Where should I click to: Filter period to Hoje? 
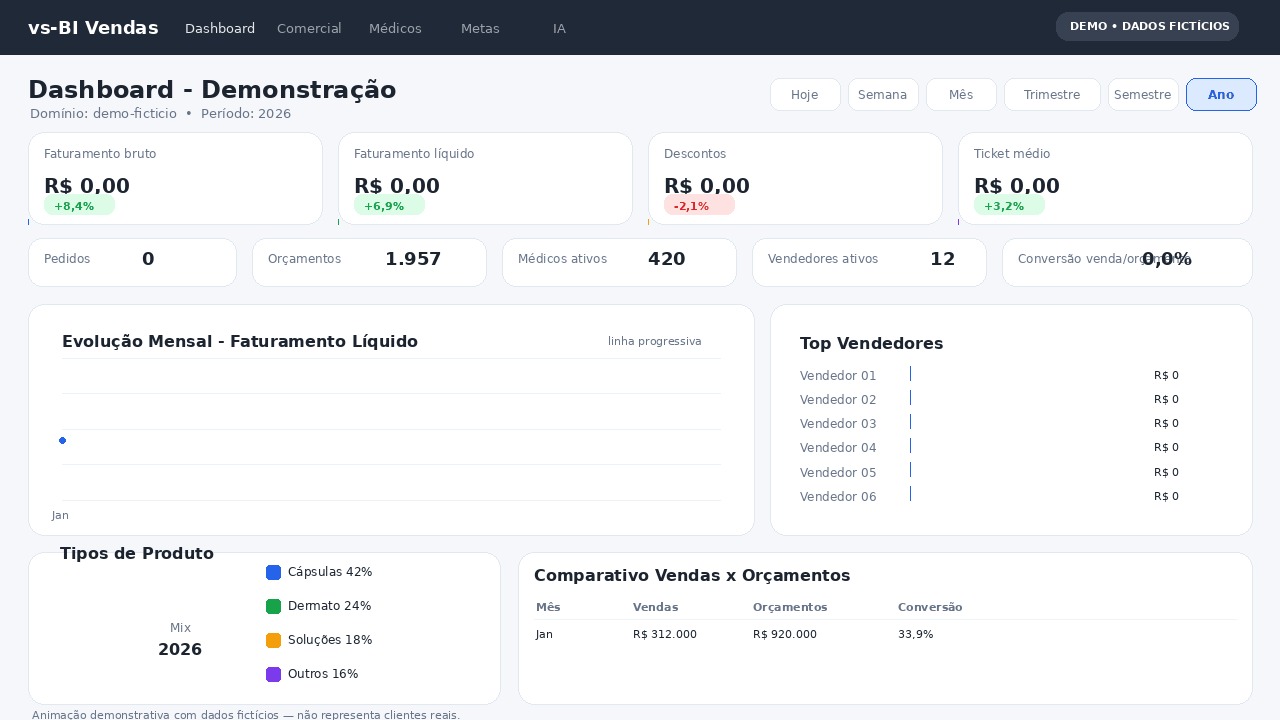point(805,94)
